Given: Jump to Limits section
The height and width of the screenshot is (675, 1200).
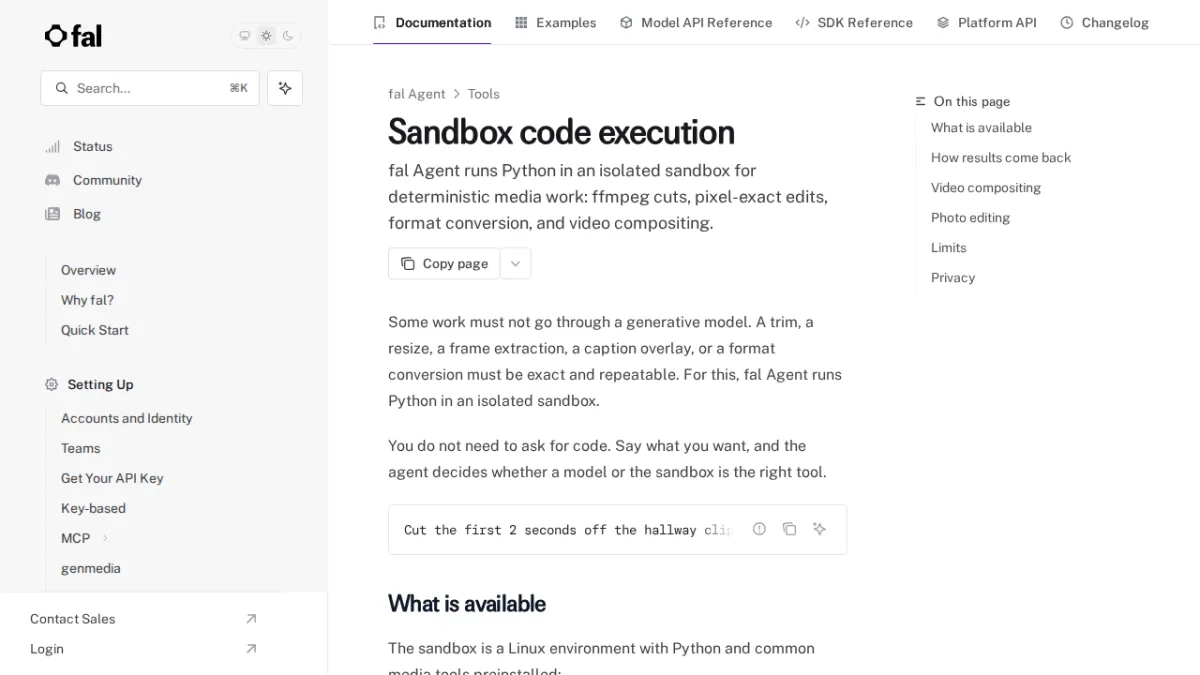Looking at the screenshot, I should (948, 248).
